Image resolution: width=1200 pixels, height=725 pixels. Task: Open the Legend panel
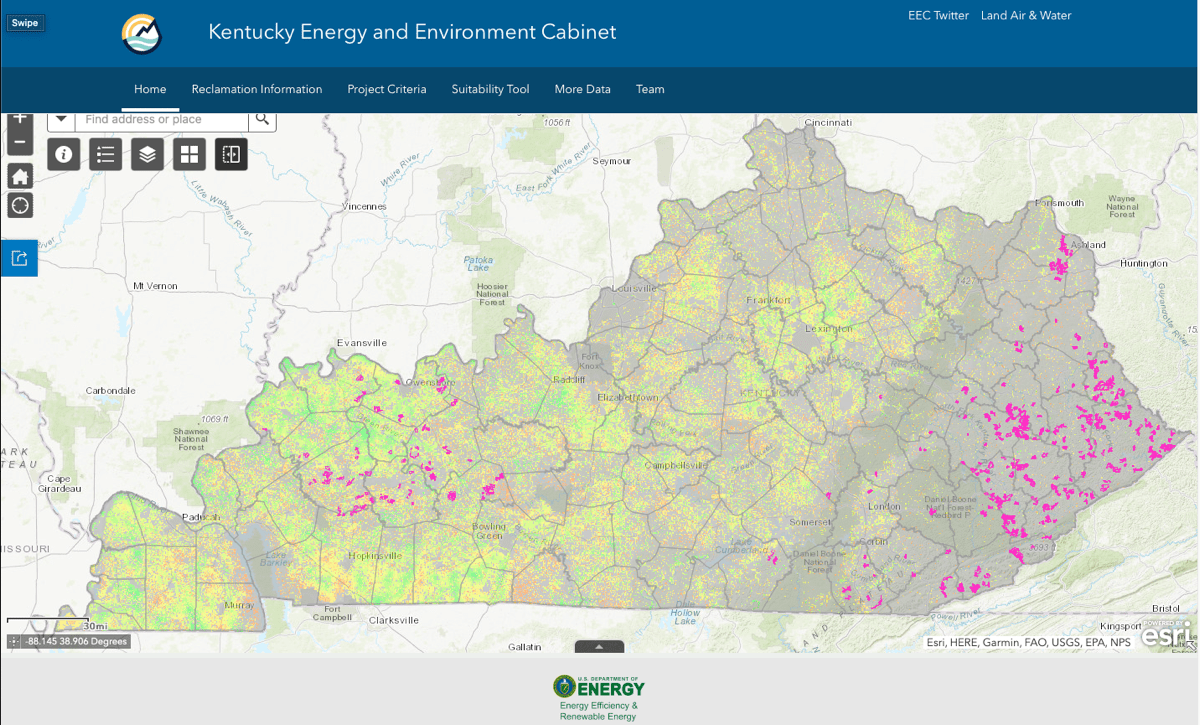105,154
